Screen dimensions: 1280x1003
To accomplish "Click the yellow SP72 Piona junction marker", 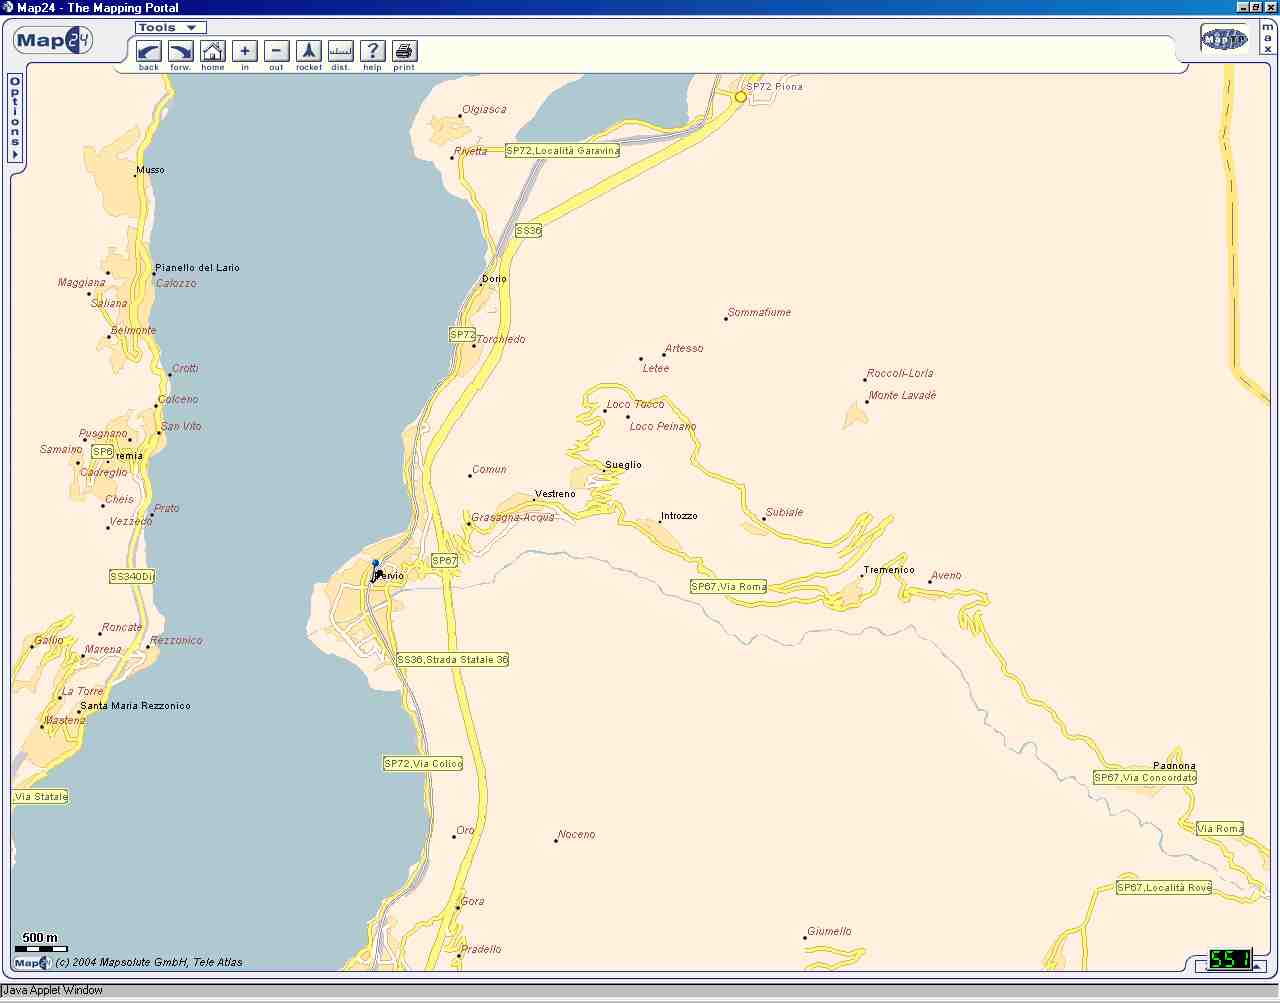I will 741,97.
